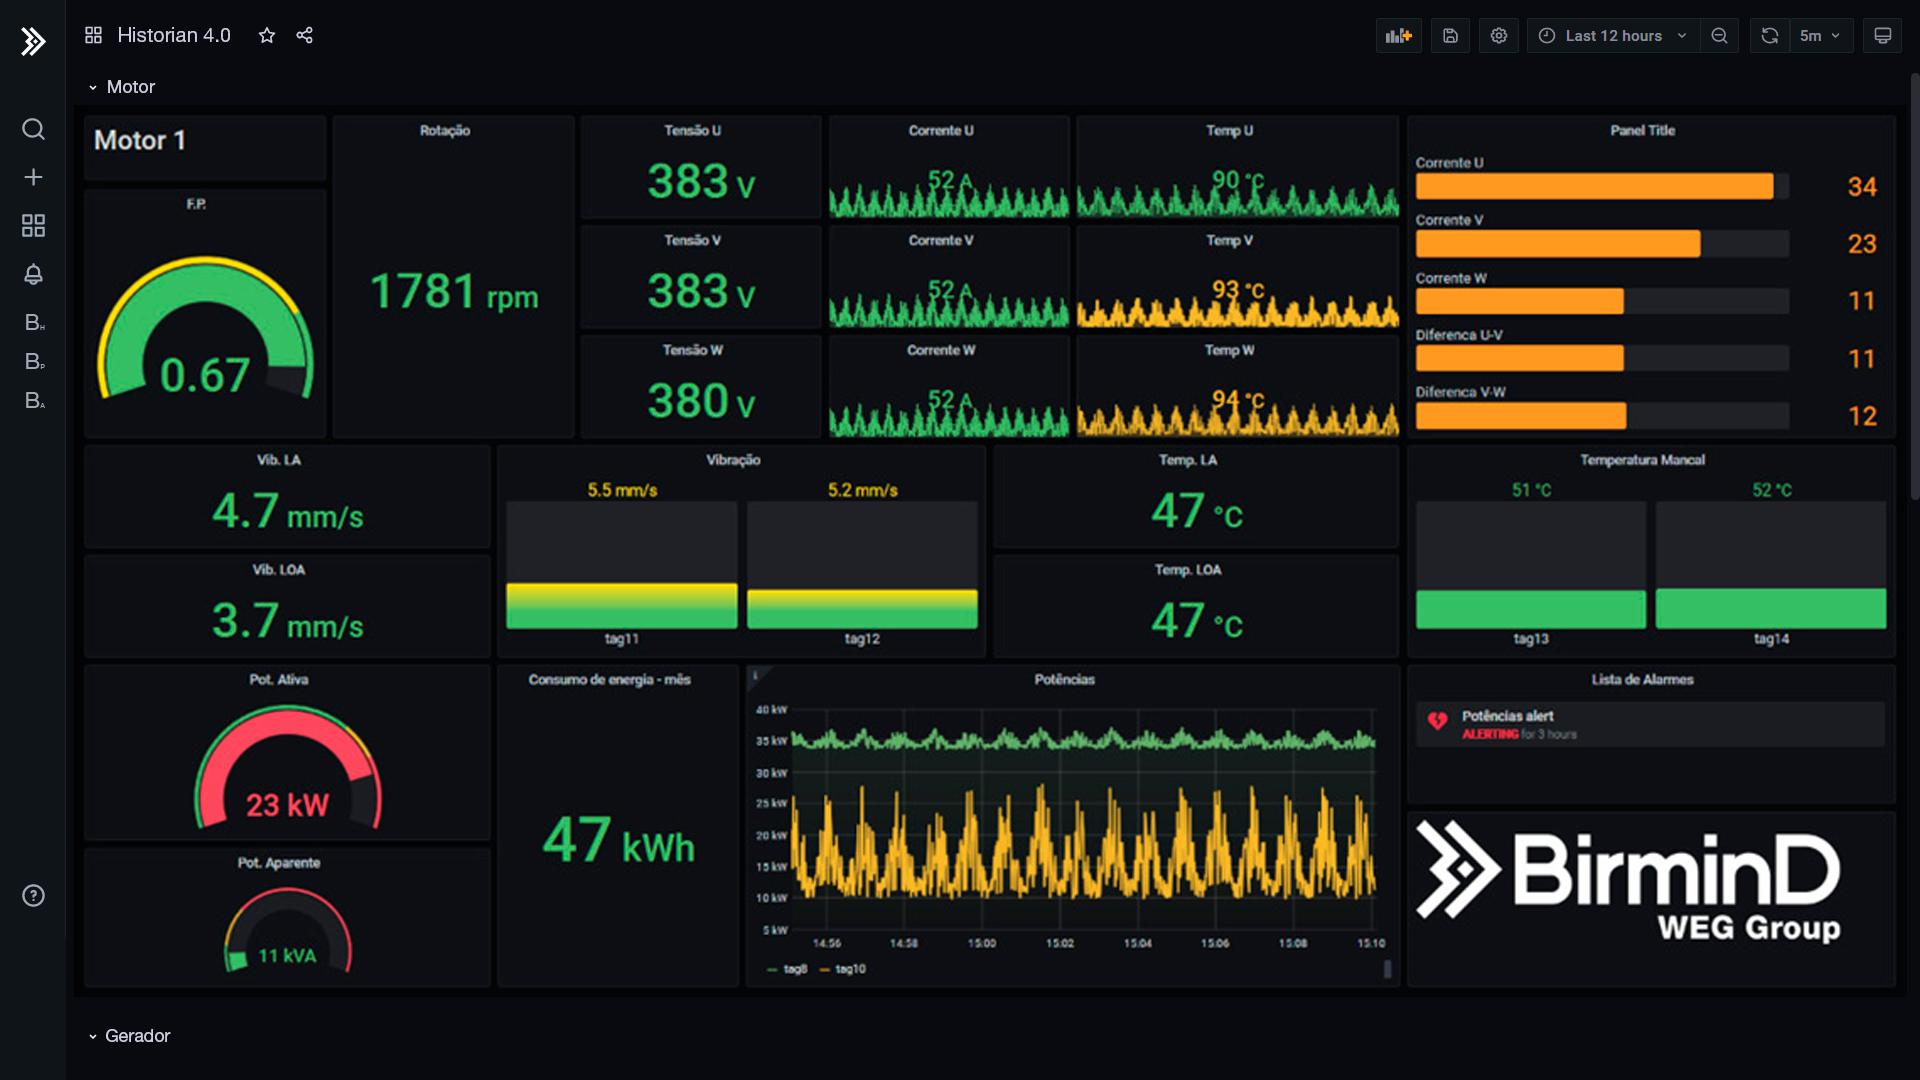Click the add panel icon
The height and width of the screenshot is (1080, 1920).
(x=1398, y=35)
